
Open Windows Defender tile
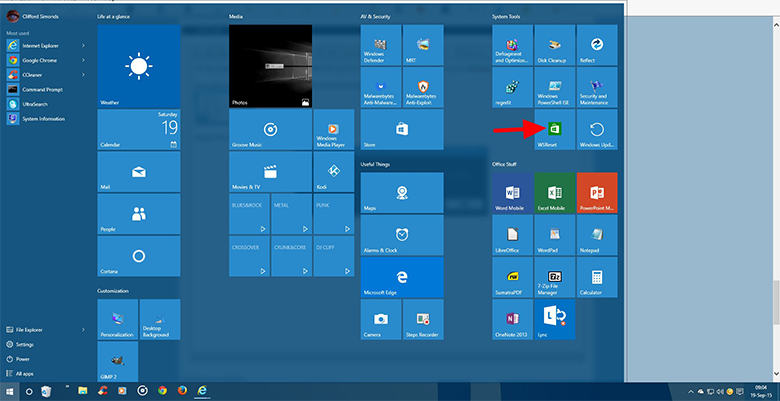coord(381,45)
